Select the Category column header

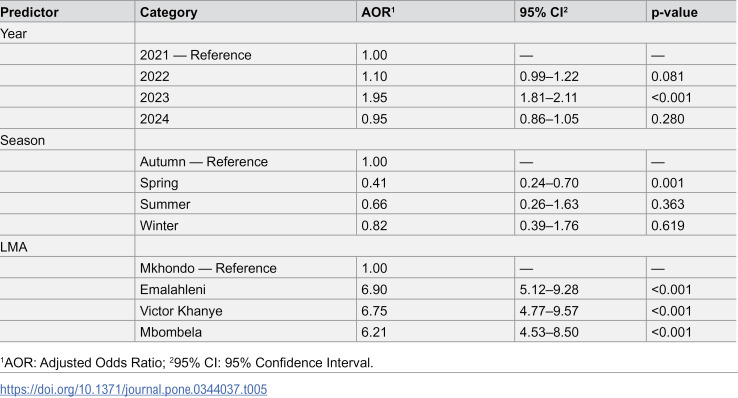(168, 12)
